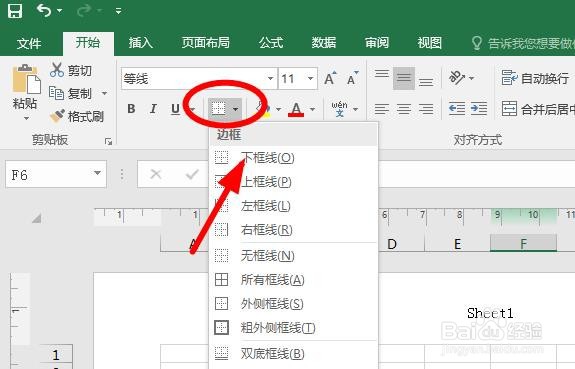Click the 自动换行 wrap text button

pos(535,78)
